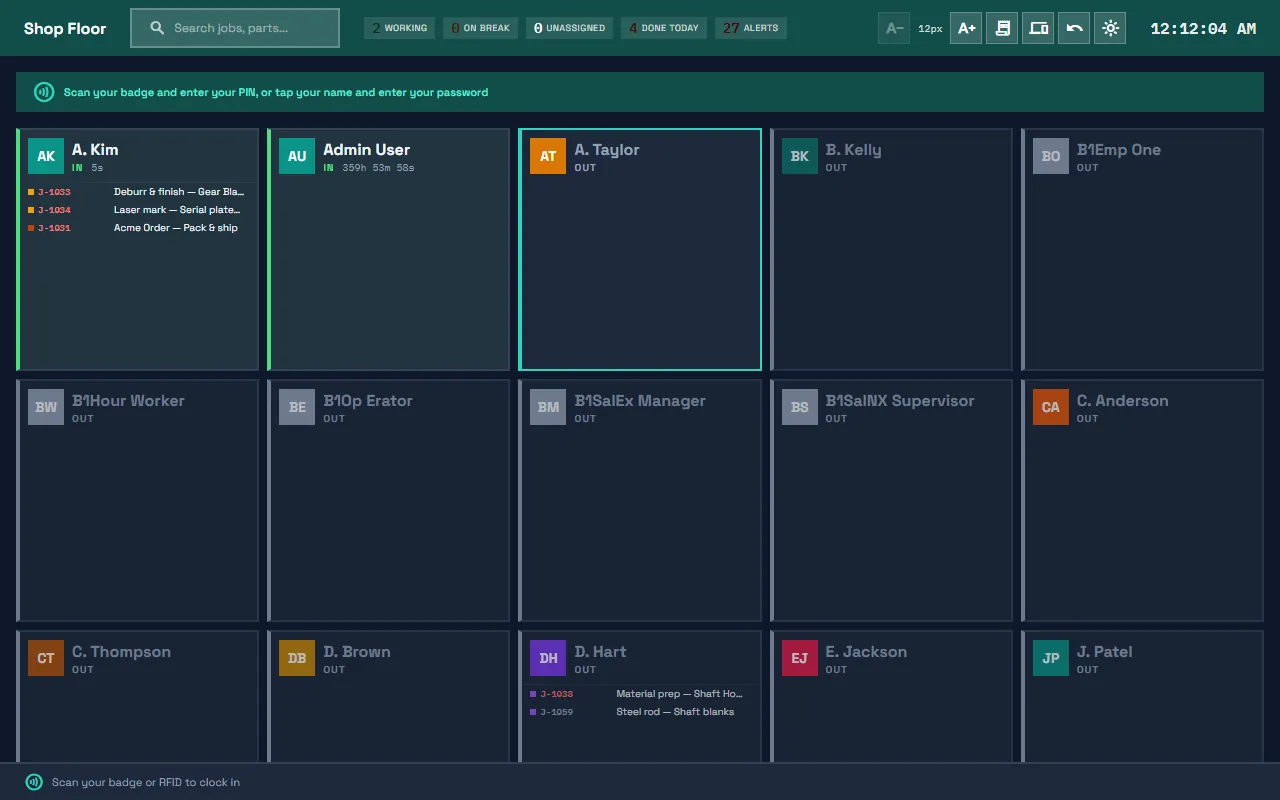1280x800 pixels.
Task: Open the receipt/log icon in toolbar
Action: coord(1002,28)
